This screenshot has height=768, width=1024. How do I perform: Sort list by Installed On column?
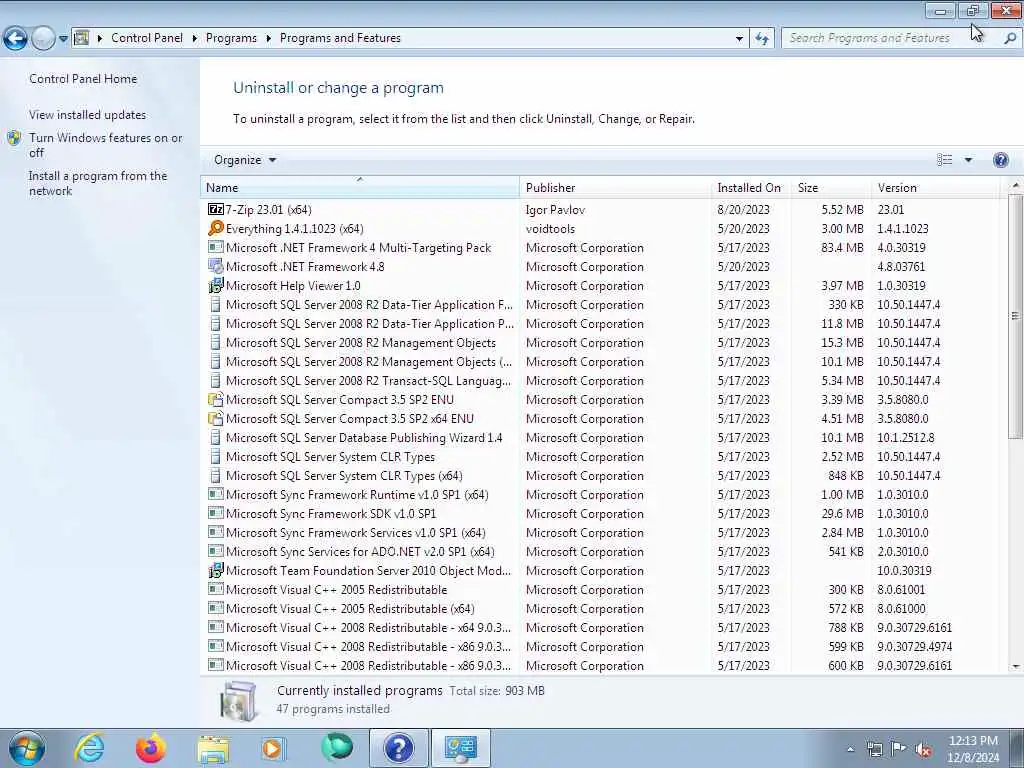[x=751, y=187]
